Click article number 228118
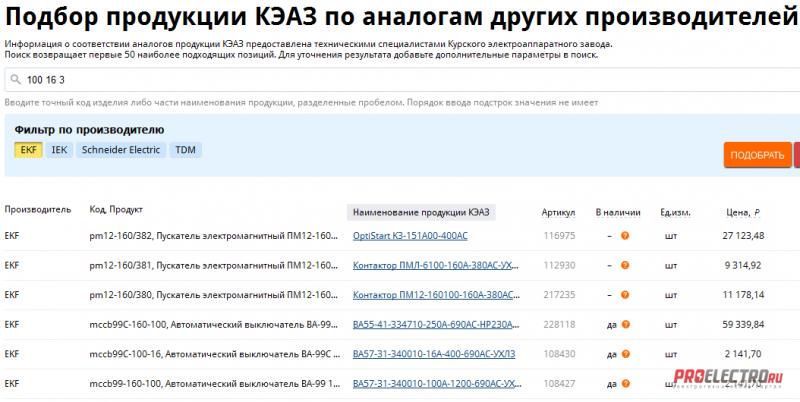Viewport: 800px width, 402px height. click(x=559, y=324)
